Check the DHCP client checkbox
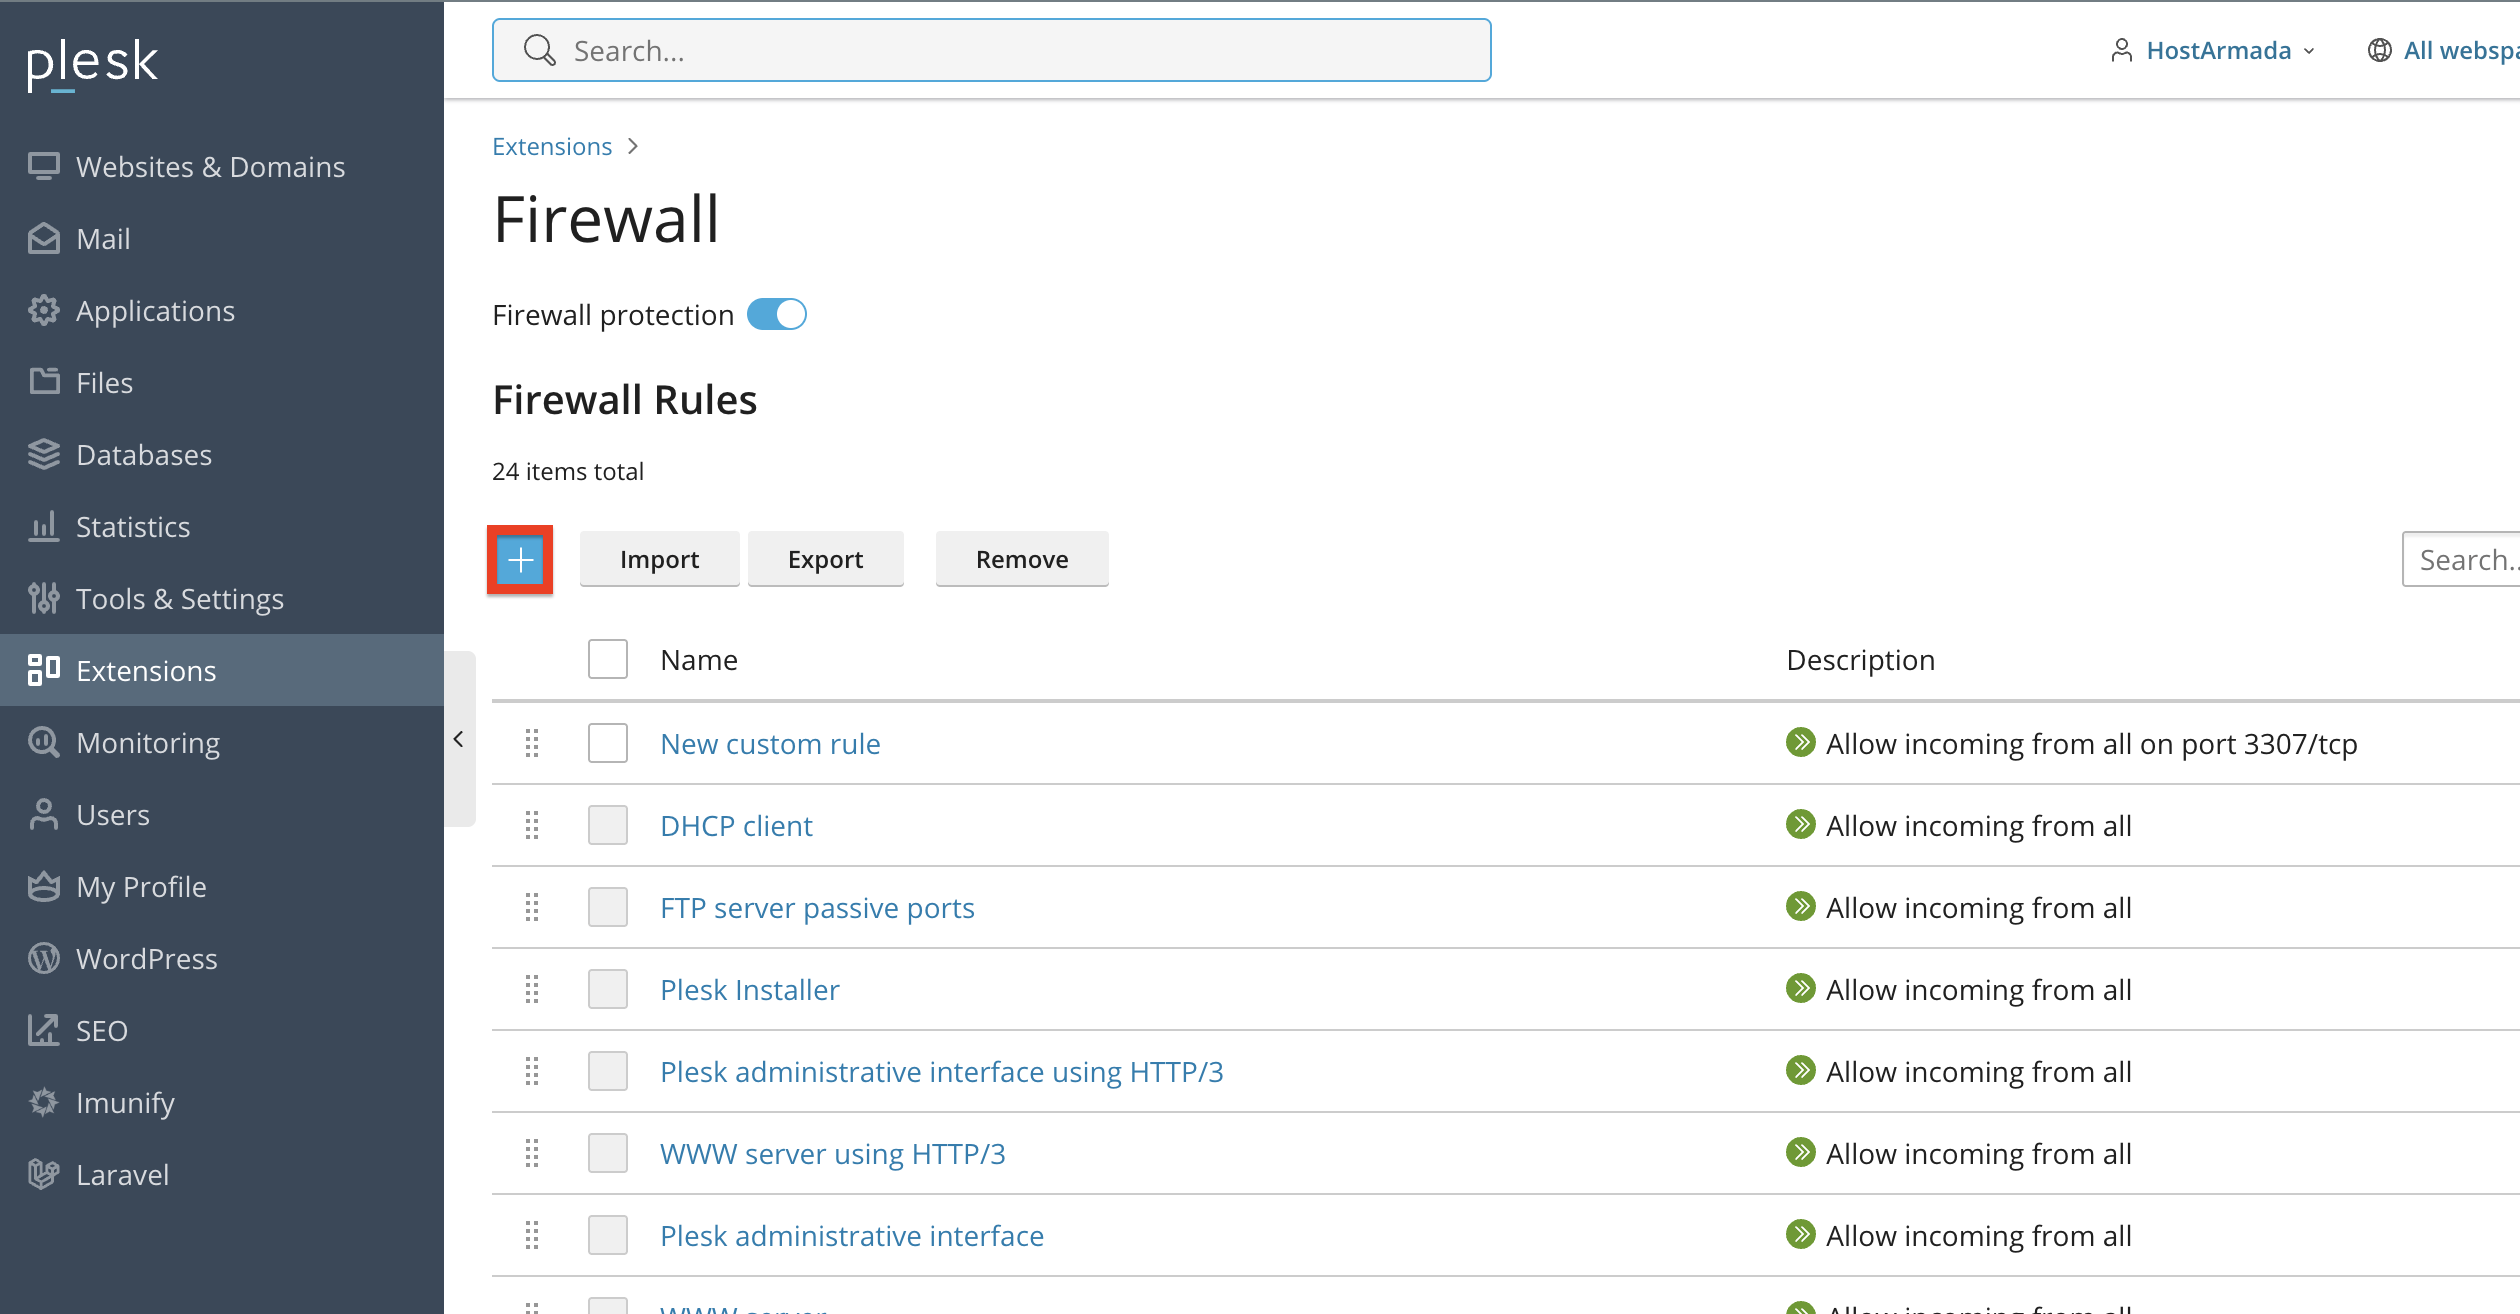Image resolution: width=2520 pixels, height=1314 pixels. click(x=608, y=825)
